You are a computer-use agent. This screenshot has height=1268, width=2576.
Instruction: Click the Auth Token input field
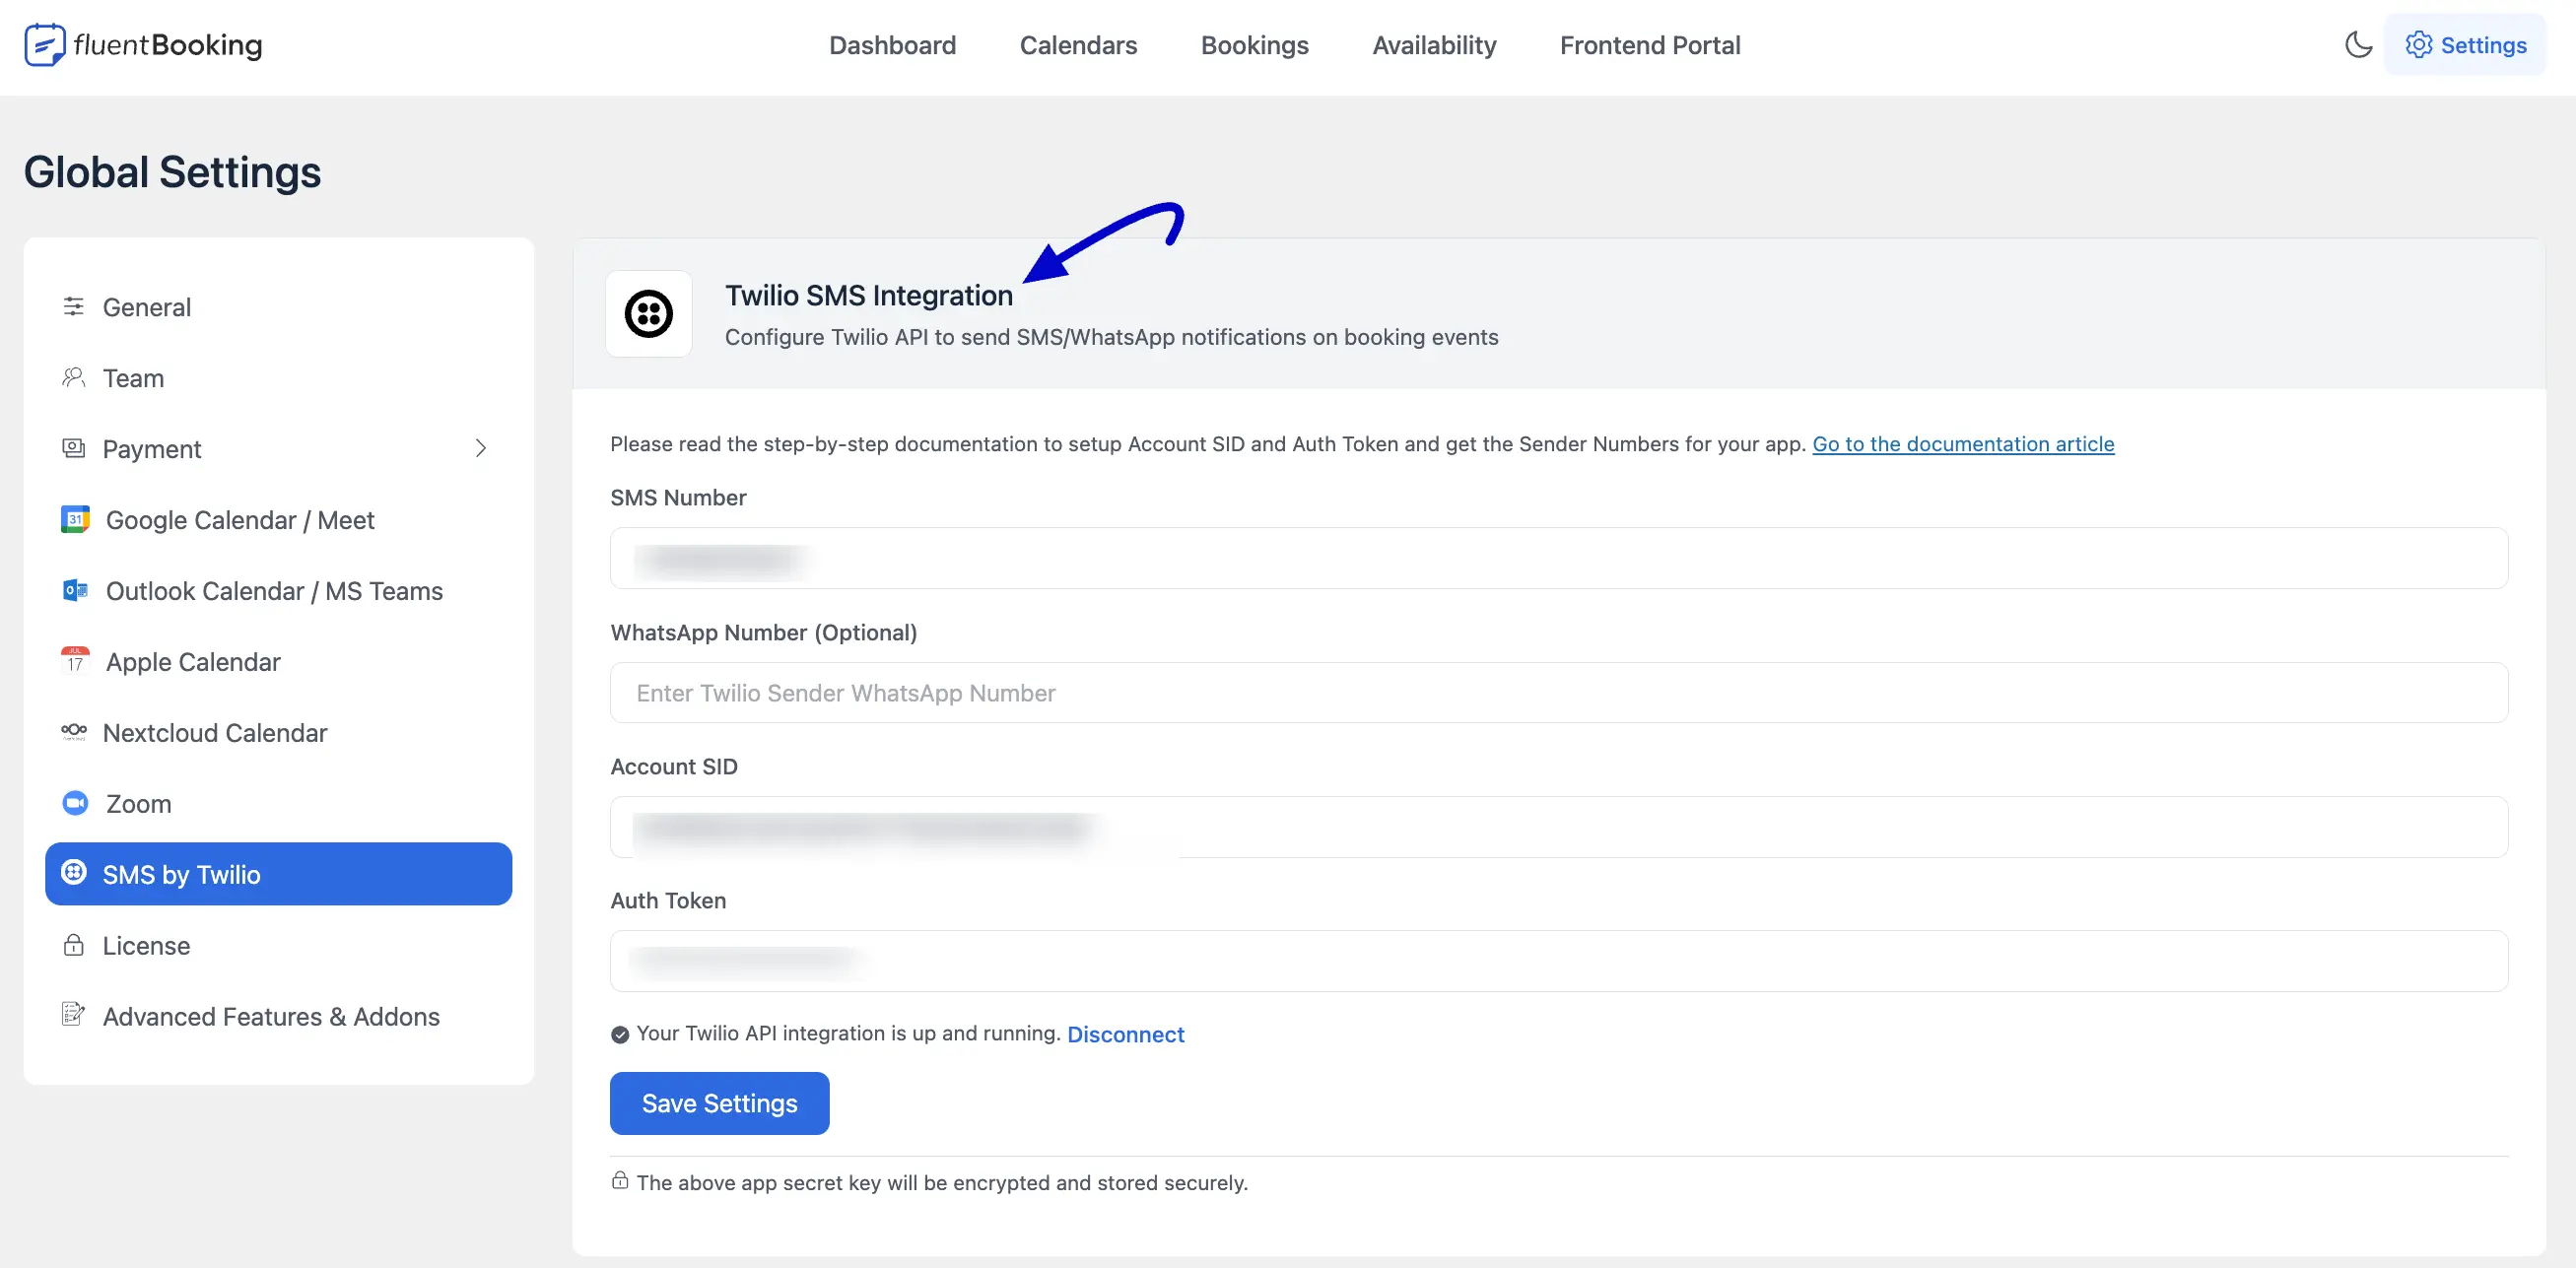(1558, 961)
